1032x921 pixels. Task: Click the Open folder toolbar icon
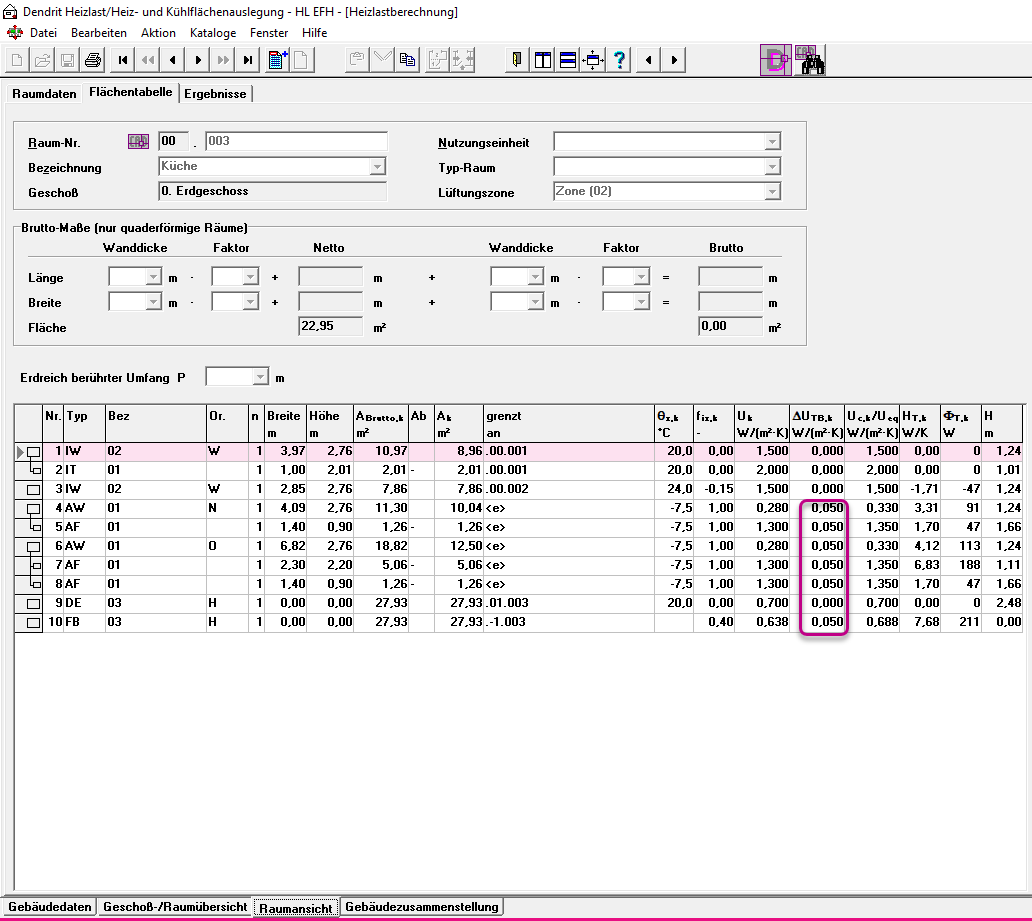click(42, 61)
